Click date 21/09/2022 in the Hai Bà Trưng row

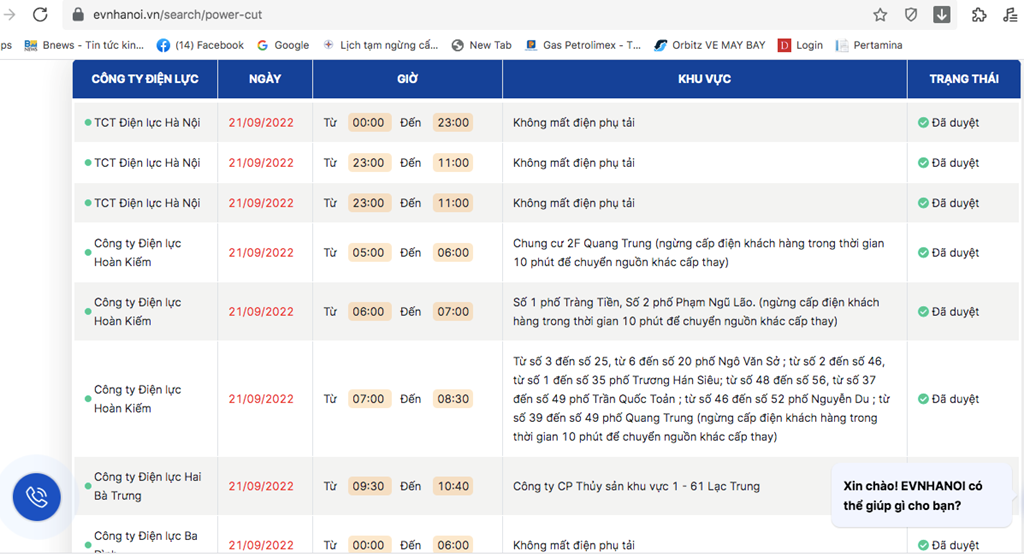[x=261, y=486]
